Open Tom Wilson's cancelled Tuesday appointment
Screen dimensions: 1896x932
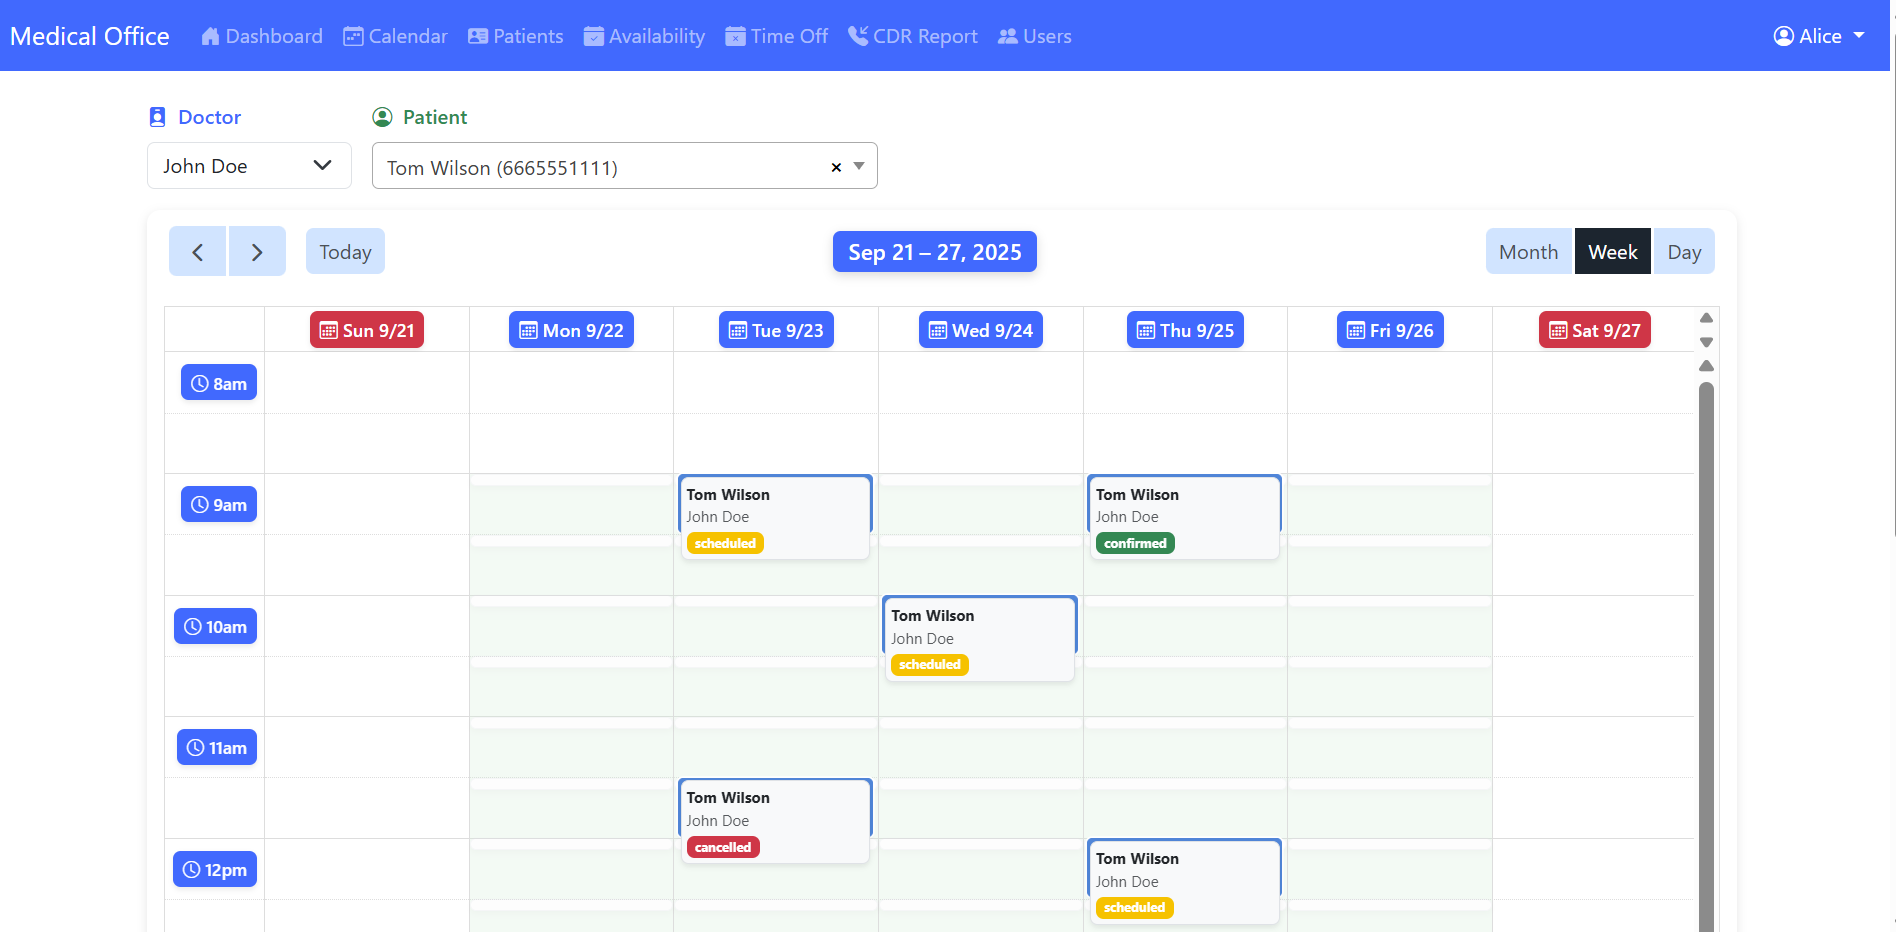click(774, 820)
